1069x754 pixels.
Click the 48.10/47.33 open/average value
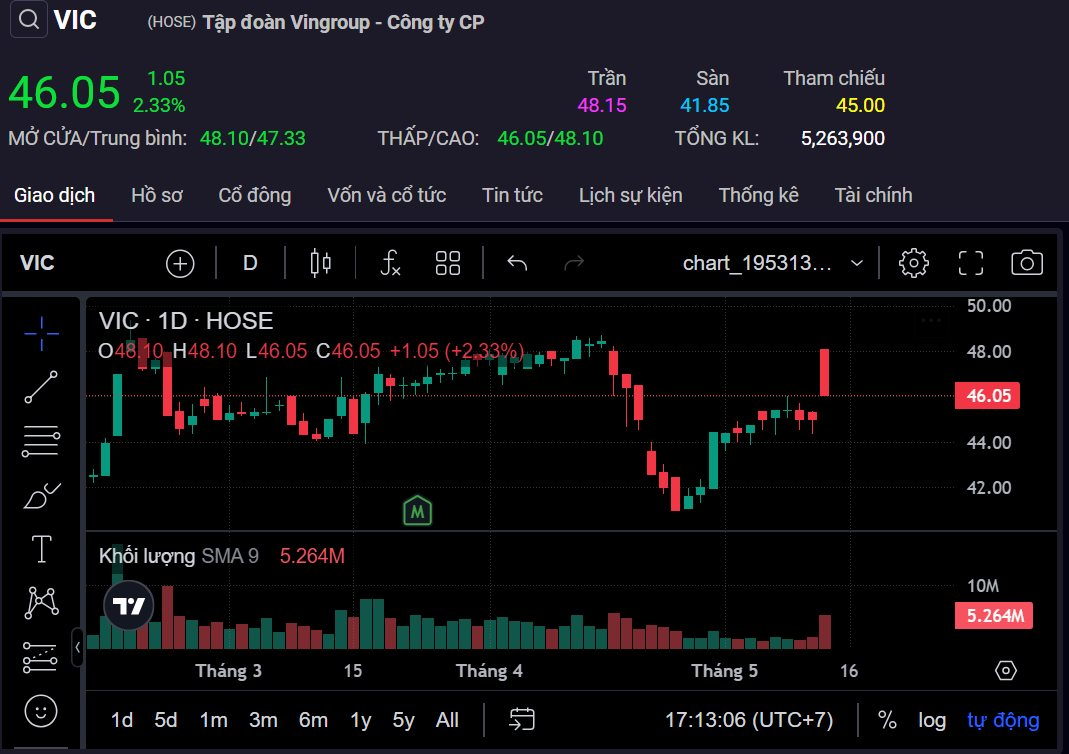coord(252,138)
